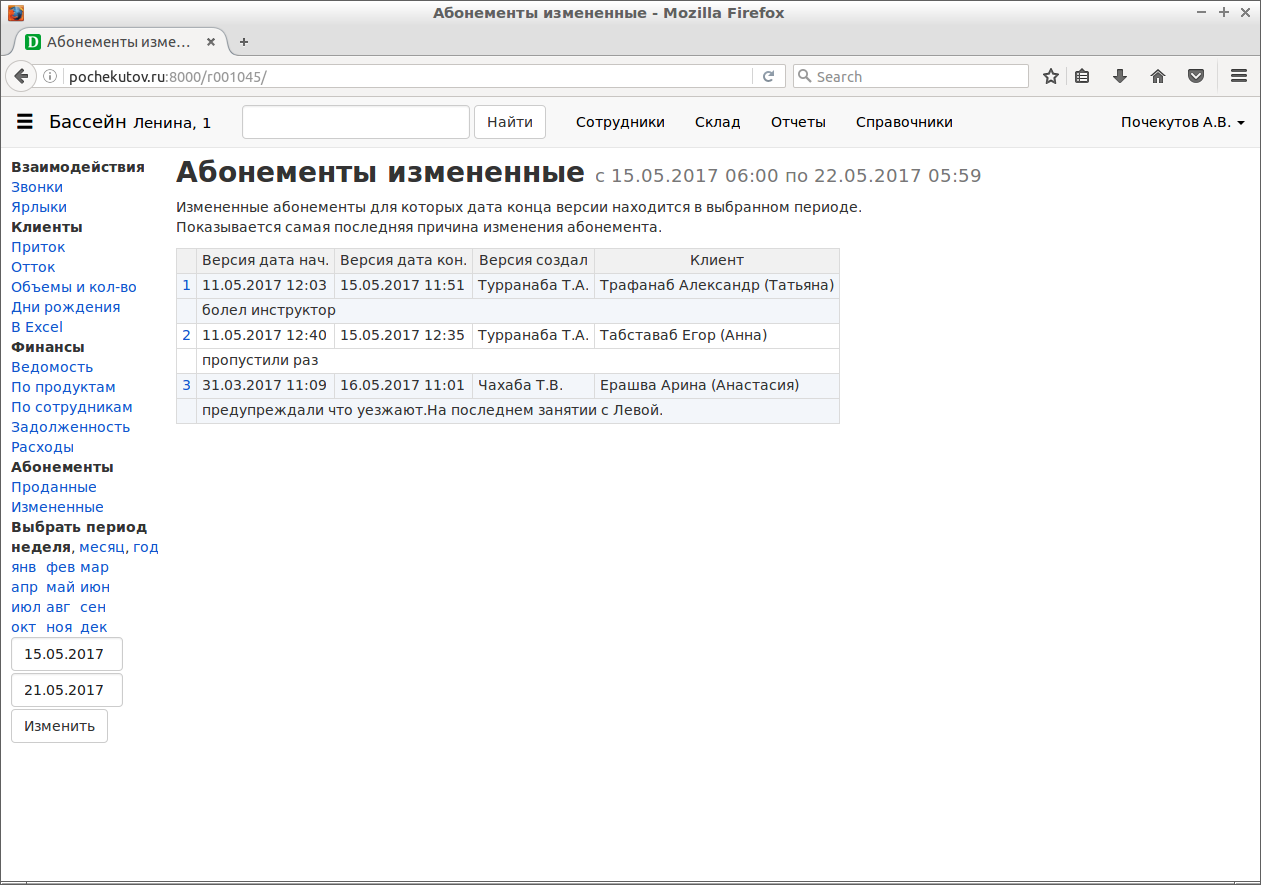Open the Справочники menu

coord(904,122)
